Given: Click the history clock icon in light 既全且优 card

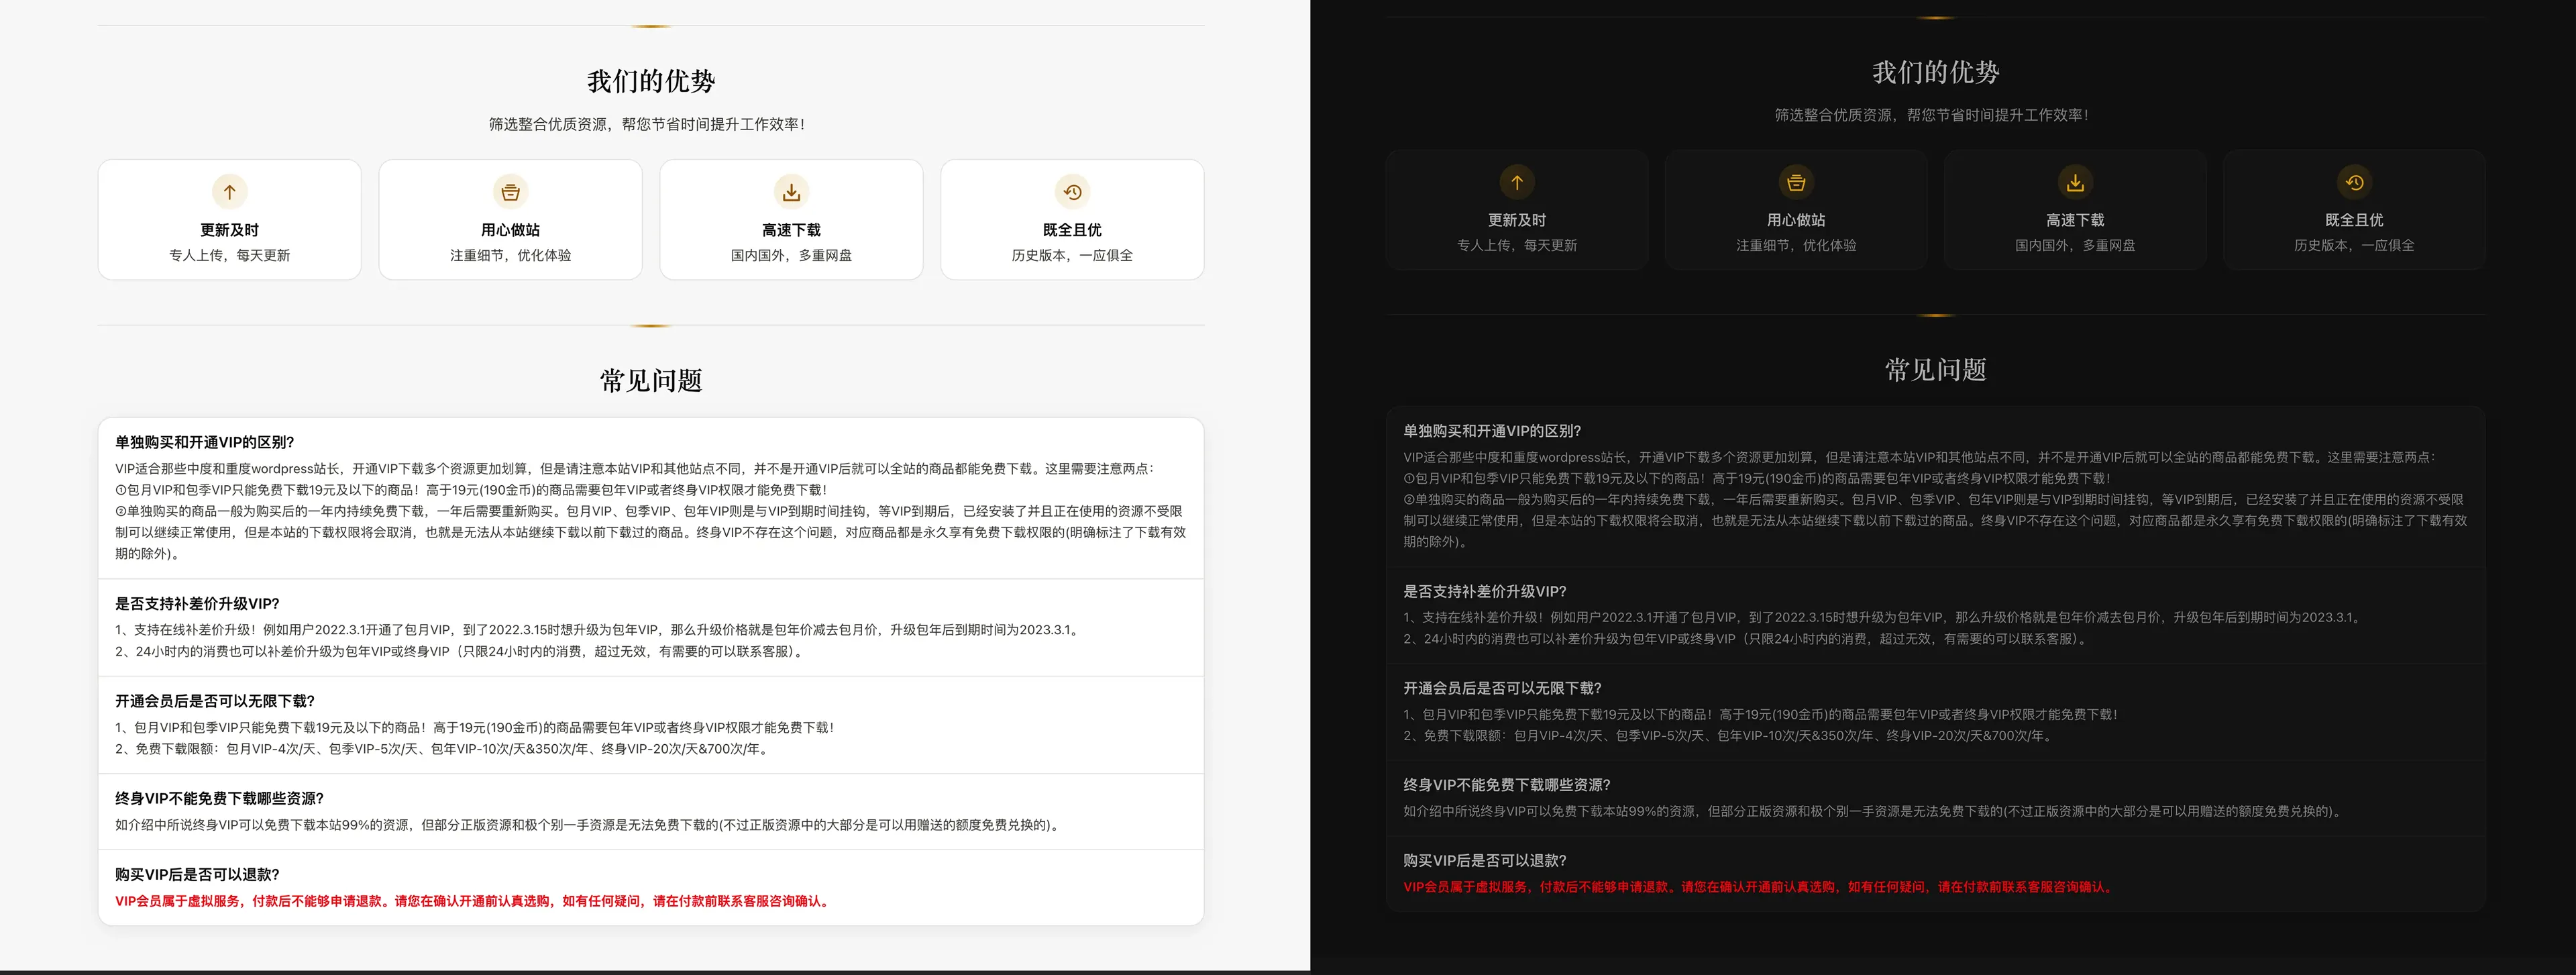Looking at the screenshot, I should (x=1072, y=192).
